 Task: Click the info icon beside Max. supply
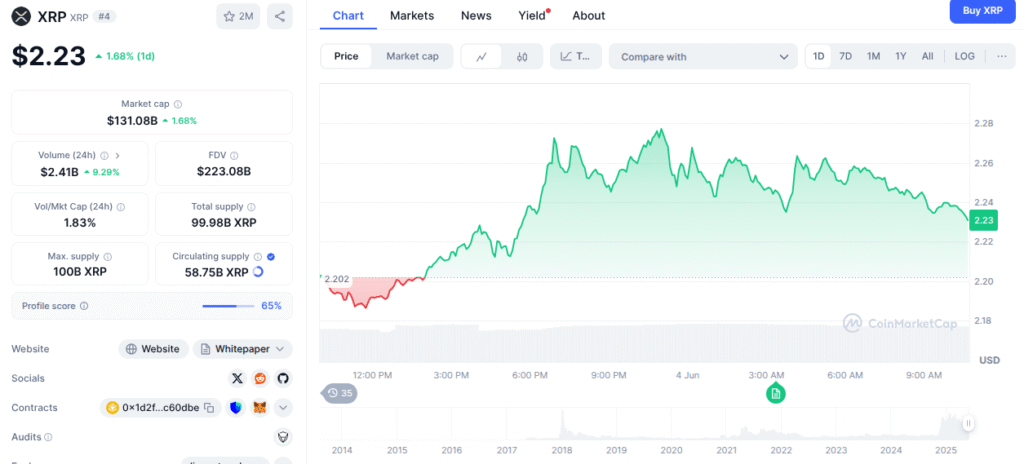[x=108, y=257]
